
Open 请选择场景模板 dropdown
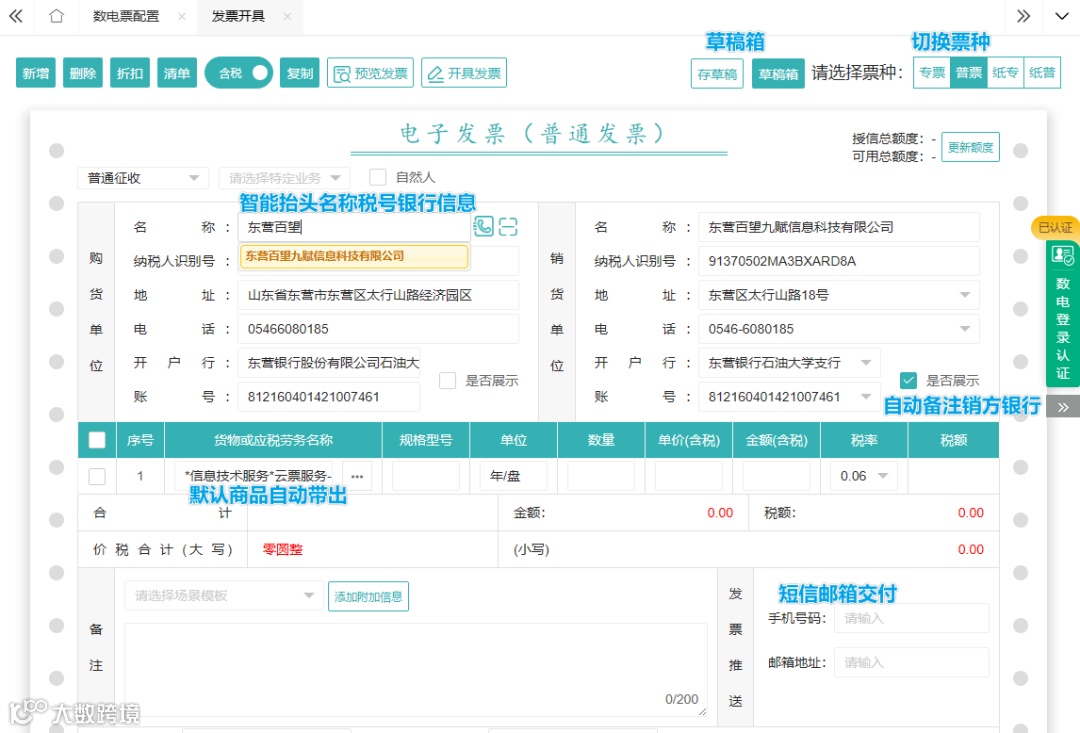point(223,595)
